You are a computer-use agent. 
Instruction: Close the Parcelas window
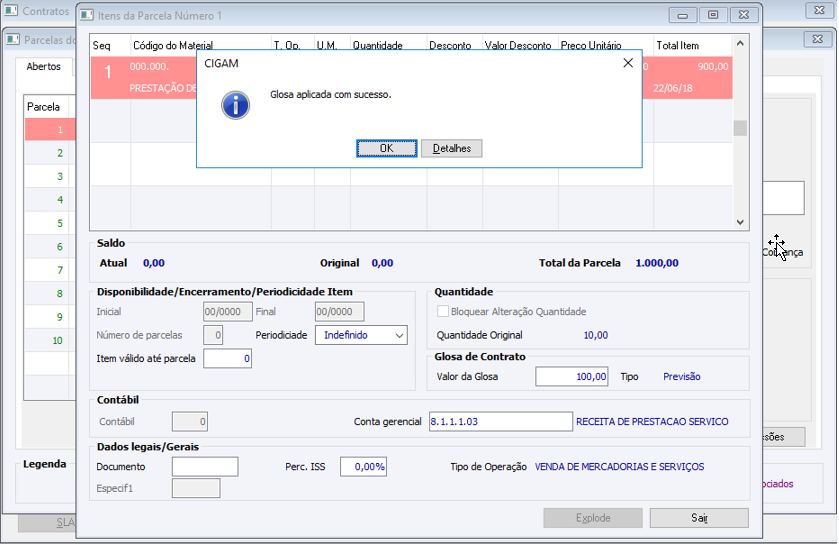pos(818,39)
